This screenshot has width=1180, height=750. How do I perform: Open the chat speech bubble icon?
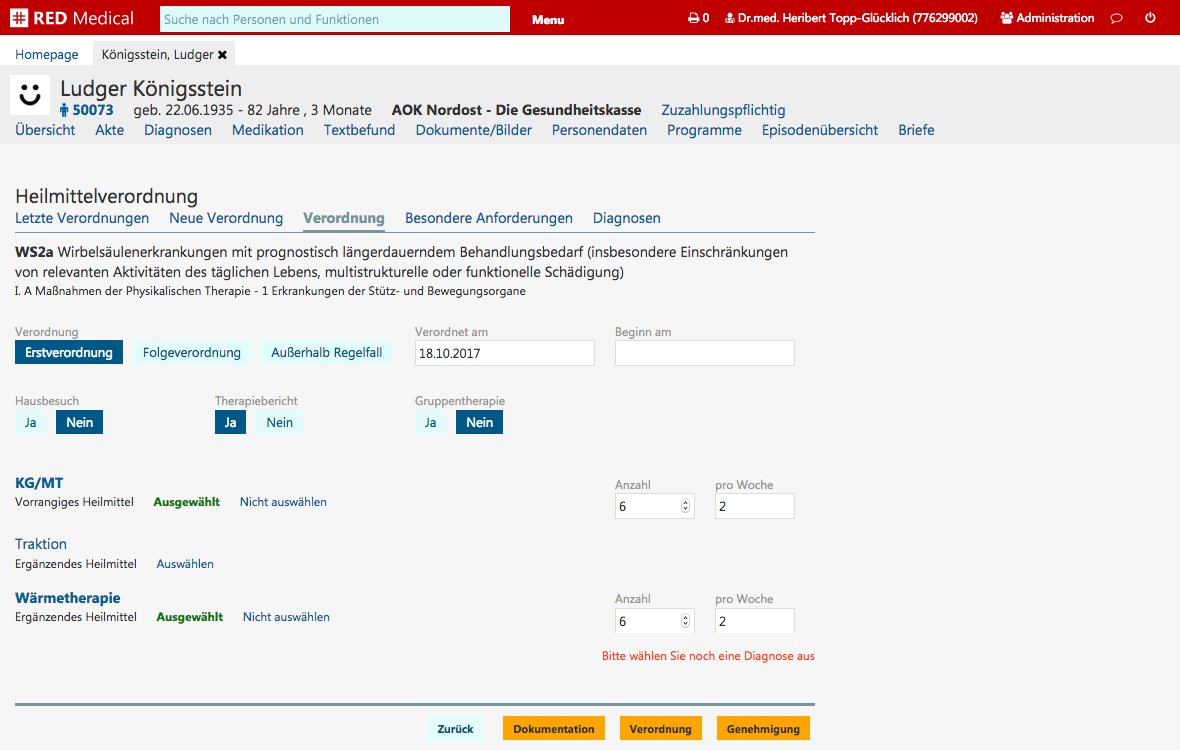1117,18
